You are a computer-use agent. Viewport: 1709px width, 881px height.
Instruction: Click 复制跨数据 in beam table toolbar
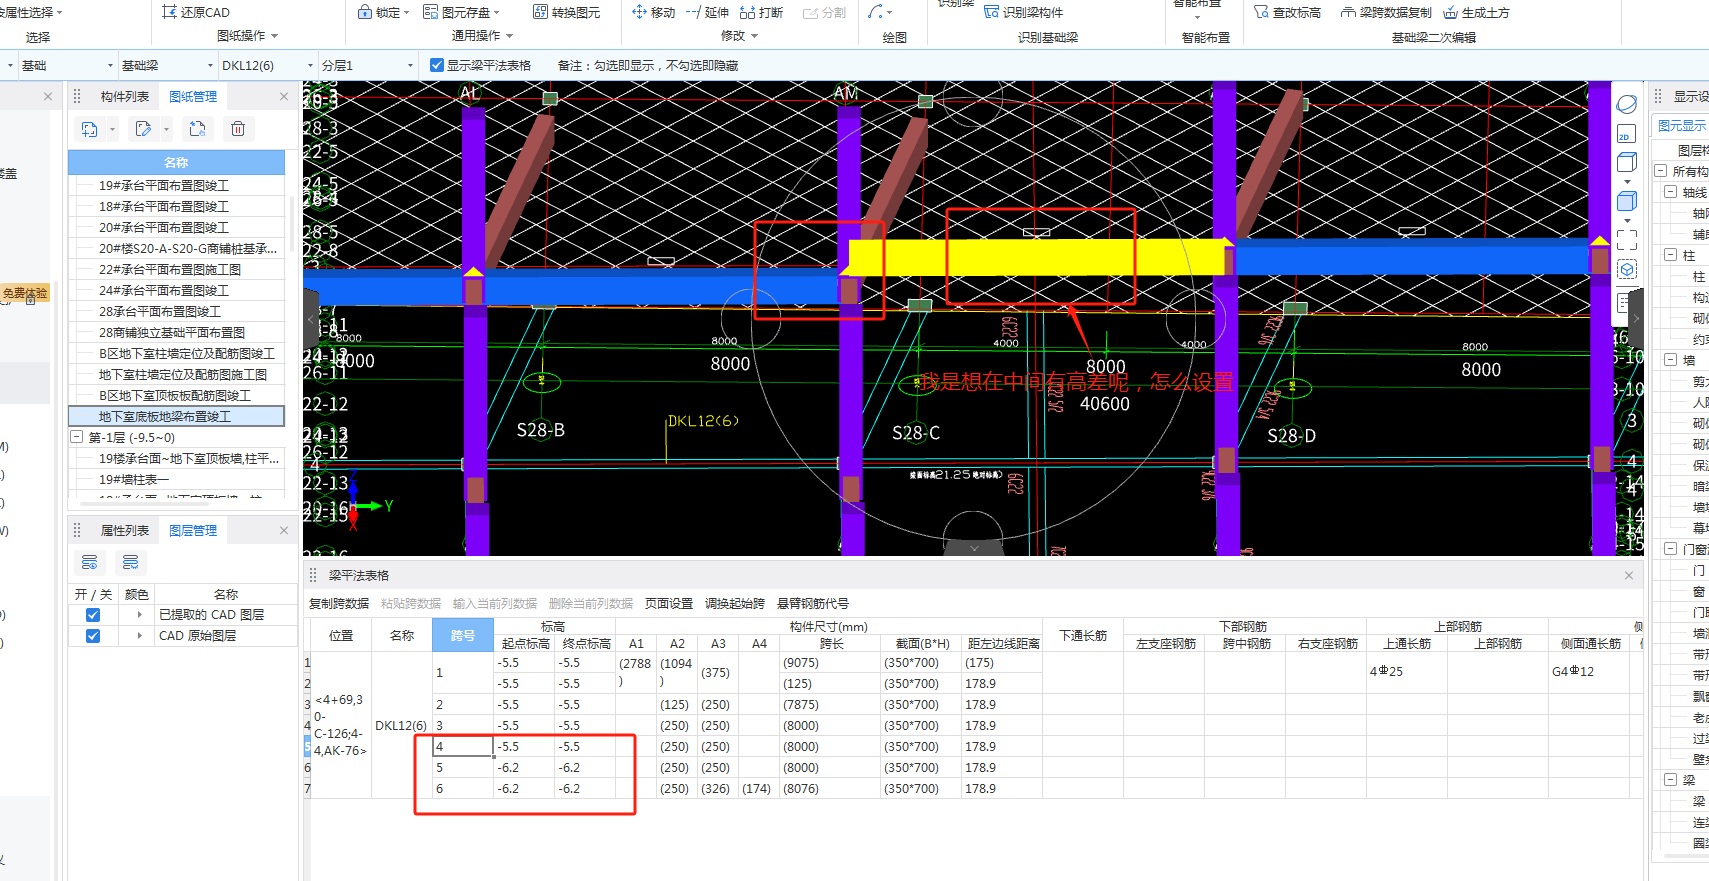(339, 604)
